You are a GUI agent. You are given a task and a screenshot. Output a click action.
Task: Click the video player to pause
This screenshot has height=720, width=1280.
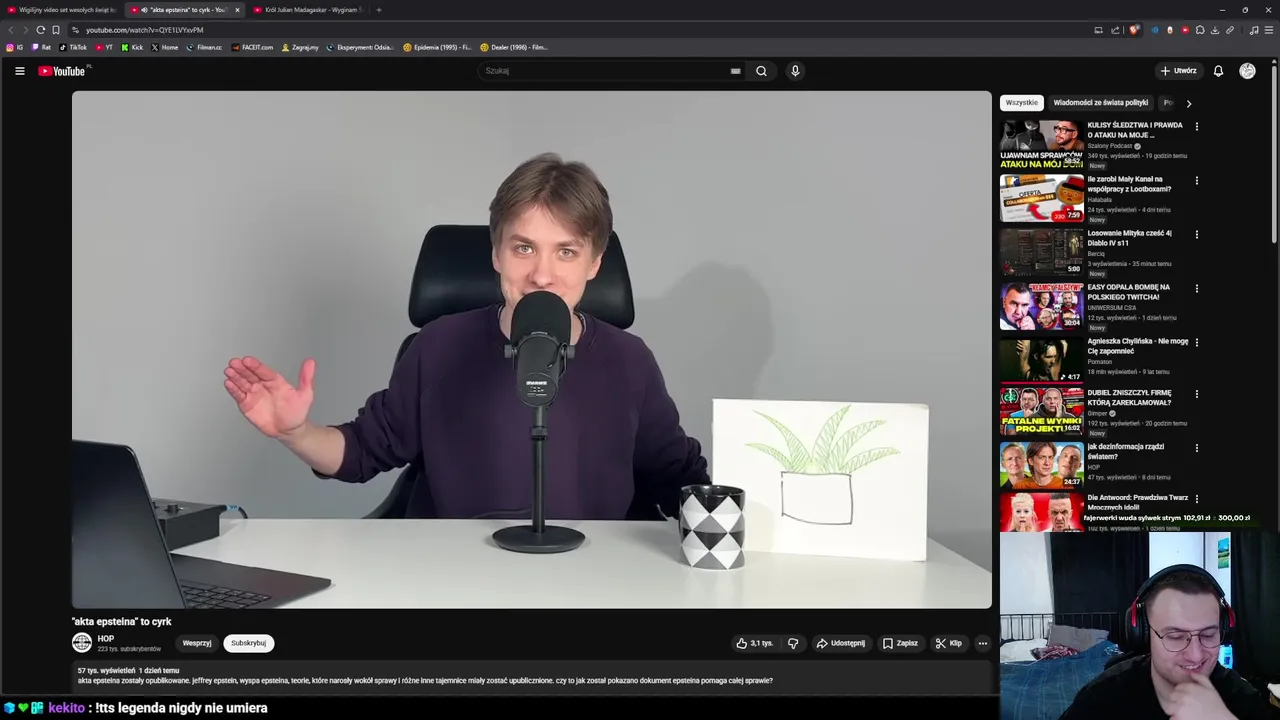click(x=532, y=350)
